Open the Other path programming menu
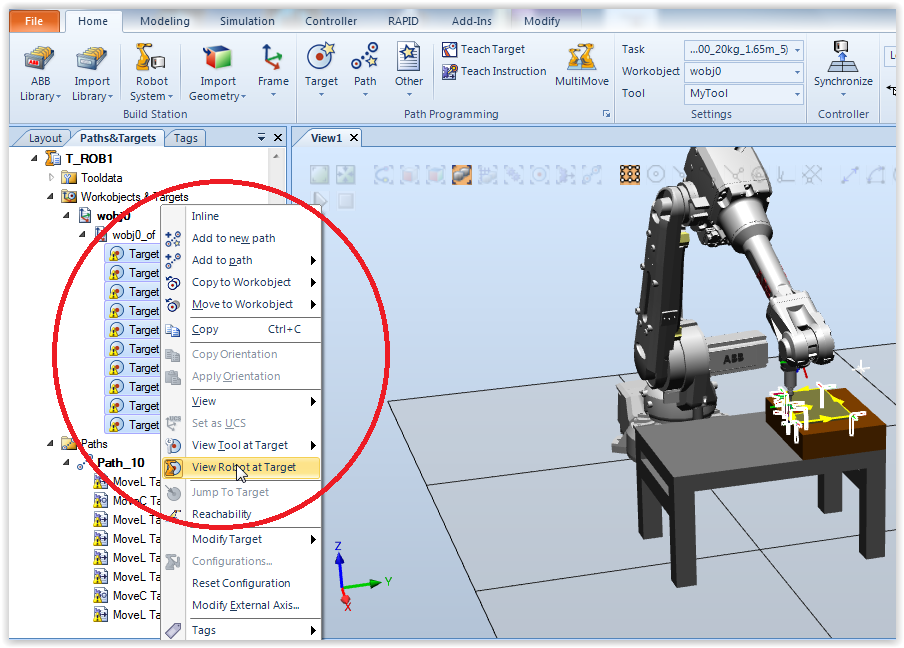The width and height of the screenshot is (904, 648). tap(409, 69)
